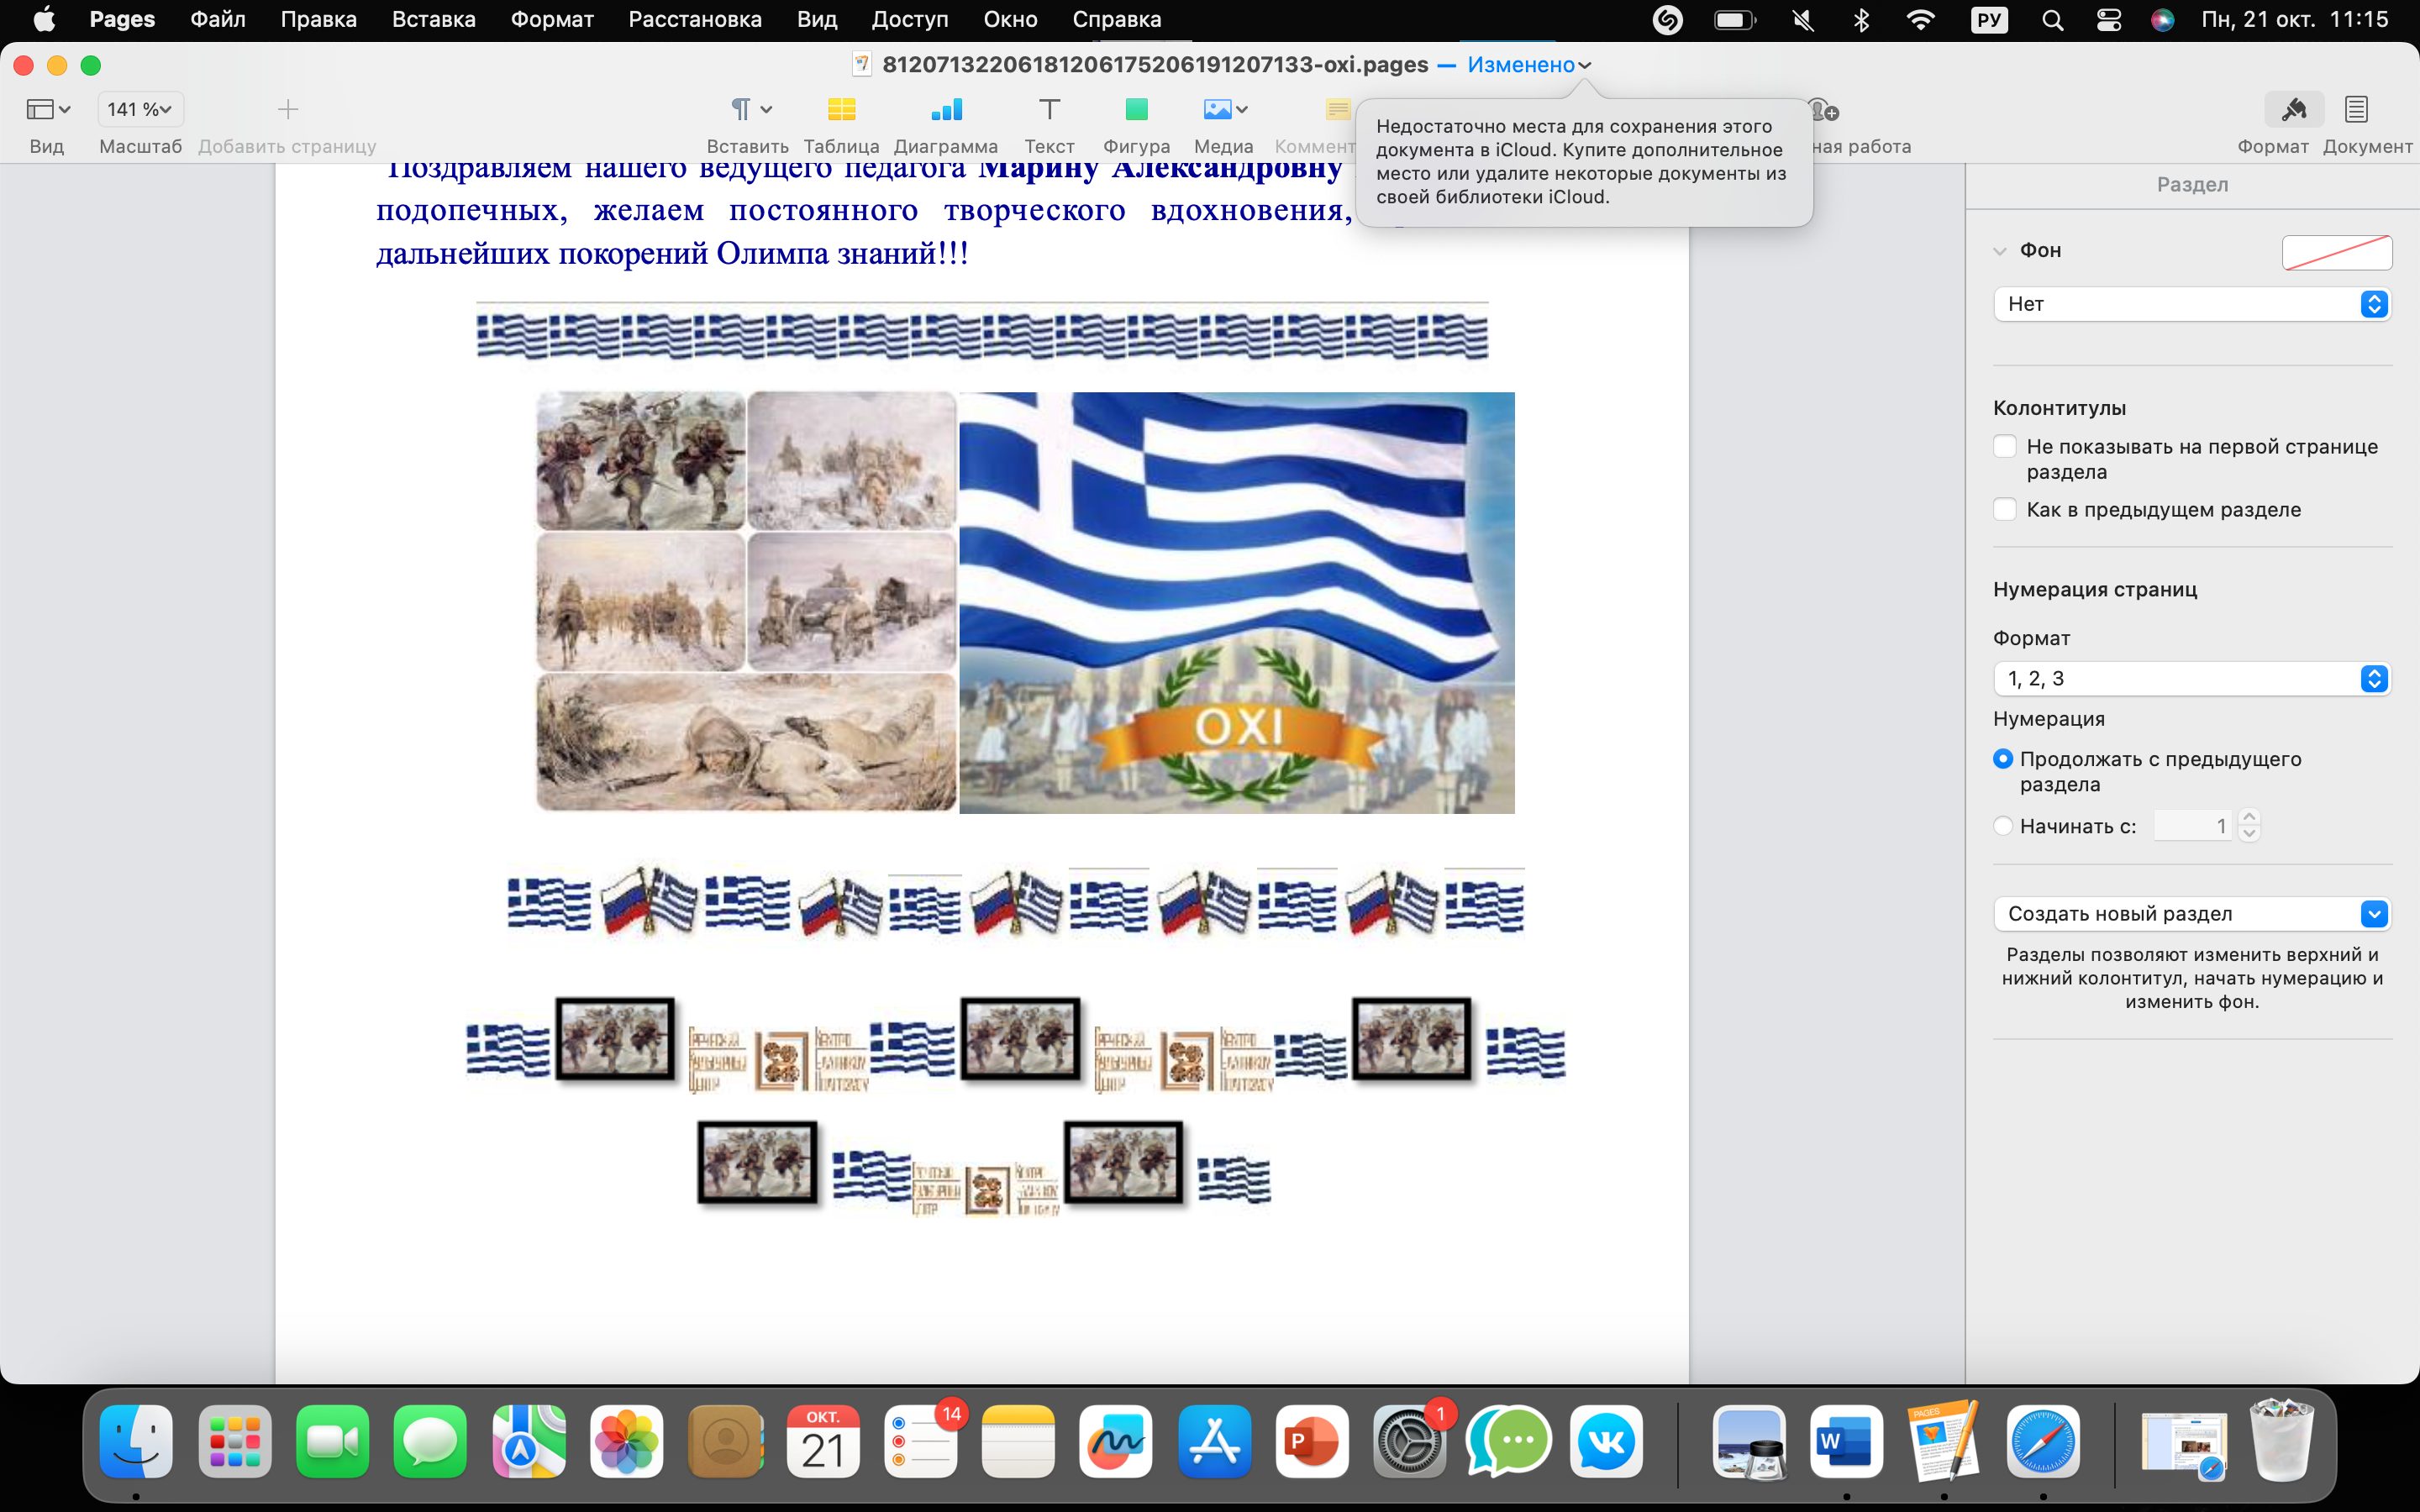This screenshot has width=2420, height=1512.
Task: Open the Окно menu
Action: coord(1010,20)
